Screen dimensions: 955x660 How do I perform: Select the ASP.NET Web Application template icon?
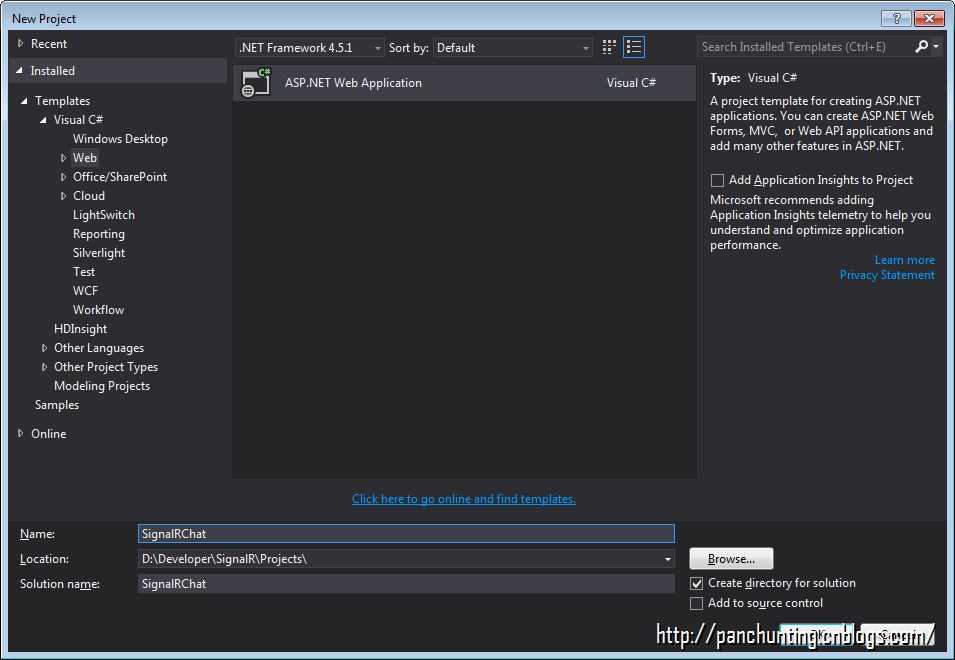pos(256,83)
